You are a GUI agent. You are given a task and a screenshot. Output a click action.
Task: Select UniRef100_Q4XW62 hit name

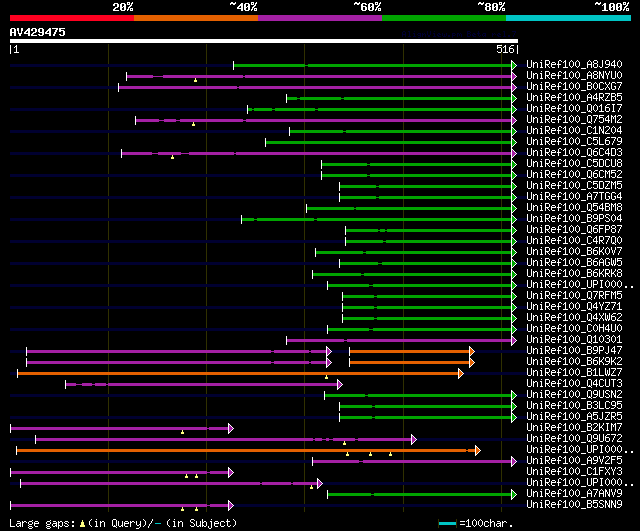click(574, 318)
